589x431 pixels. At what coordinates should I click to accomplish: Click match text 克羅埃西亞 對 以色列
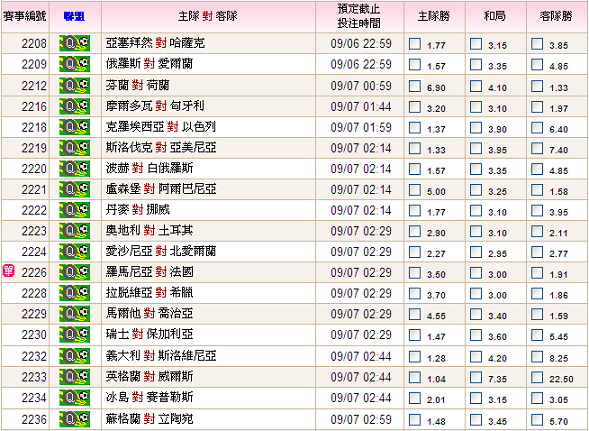(x=161, y=127)
